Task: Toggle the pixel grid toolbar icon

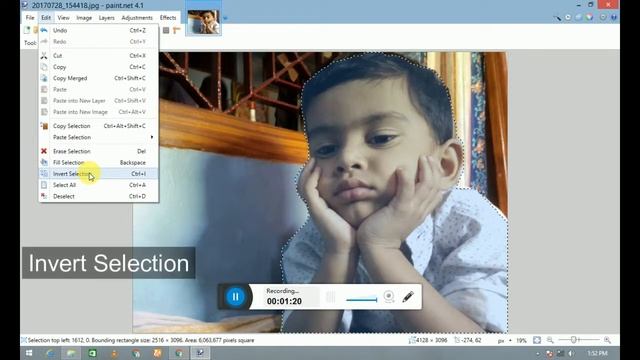Action: [166, 30]
